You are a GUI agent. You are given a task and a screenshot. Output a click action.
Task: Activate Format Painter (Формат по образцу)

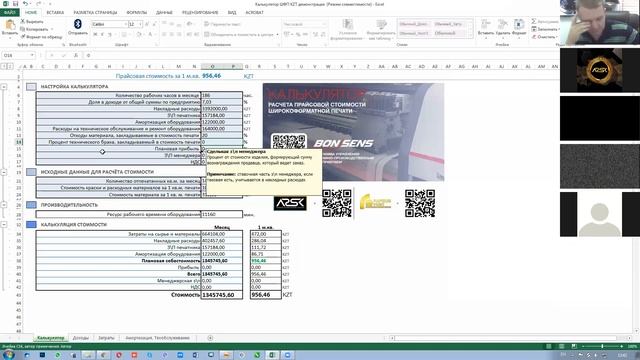tap(41, 37)
